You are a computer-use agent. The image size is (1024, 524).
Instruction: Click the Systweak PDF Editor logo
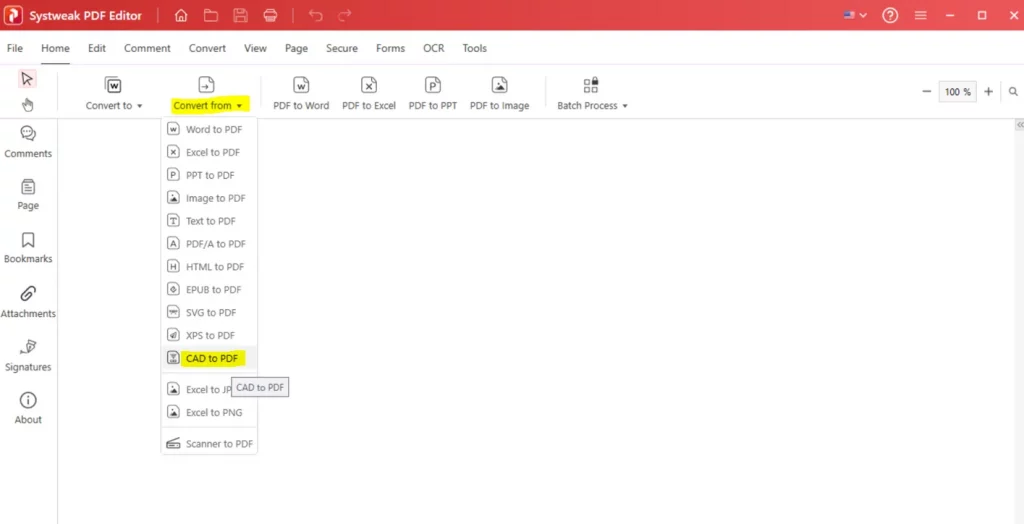coord(13,16)
